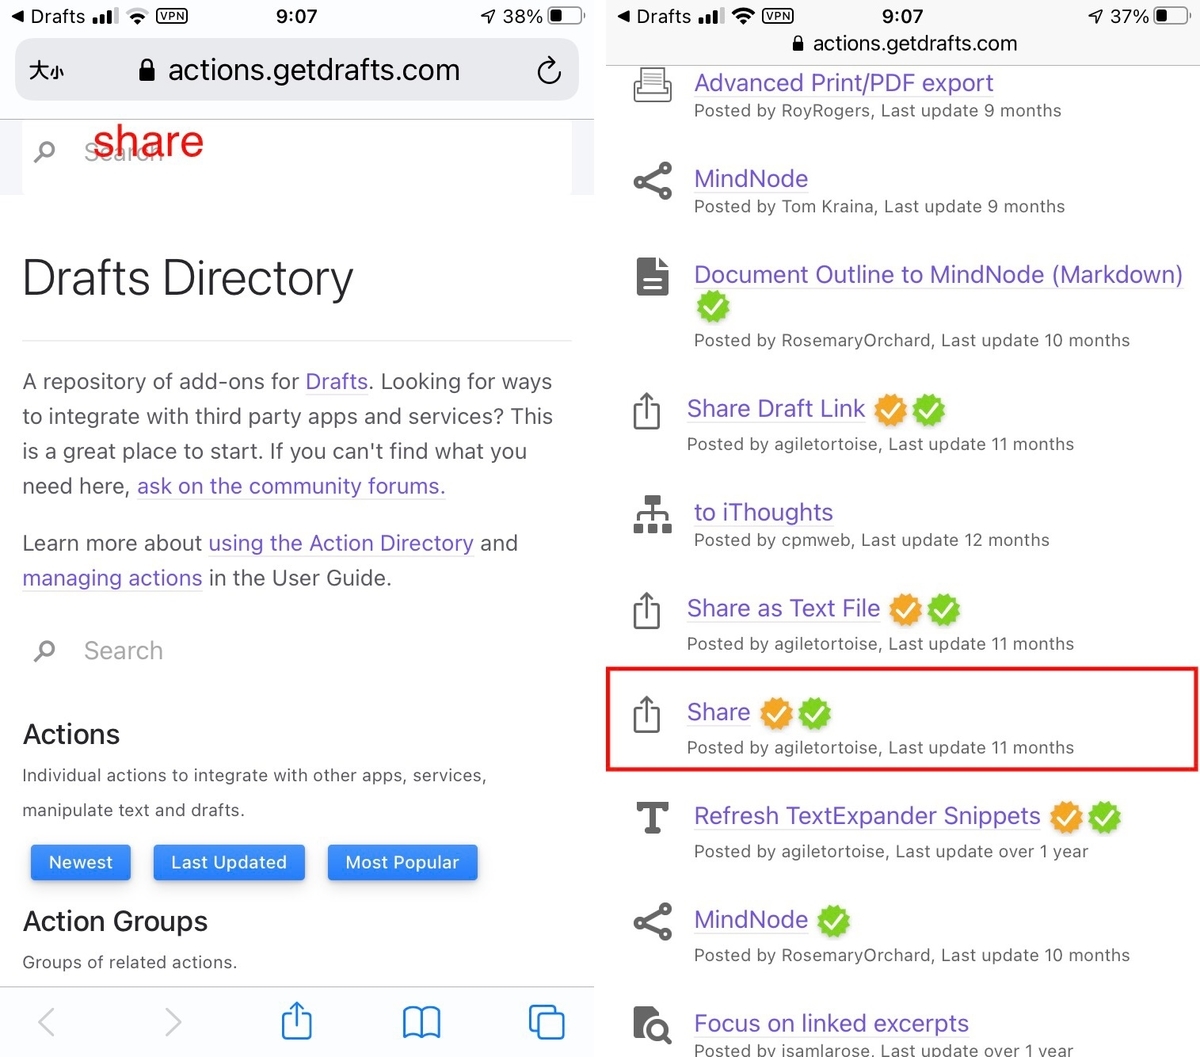The height and width of the screenshot is (1057, 1200).
Task: Tap the magnifier icon in the lower Search field
Action: pyautogui.click(x=45, y=651)
